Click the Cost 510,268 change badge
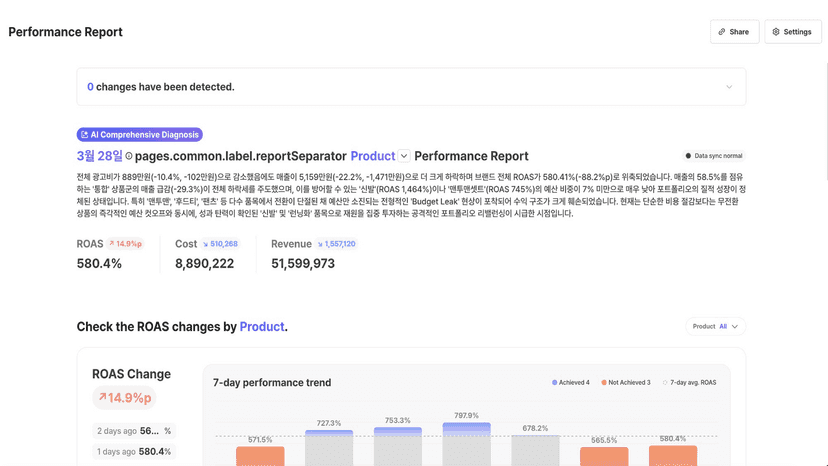 [220, 244]
